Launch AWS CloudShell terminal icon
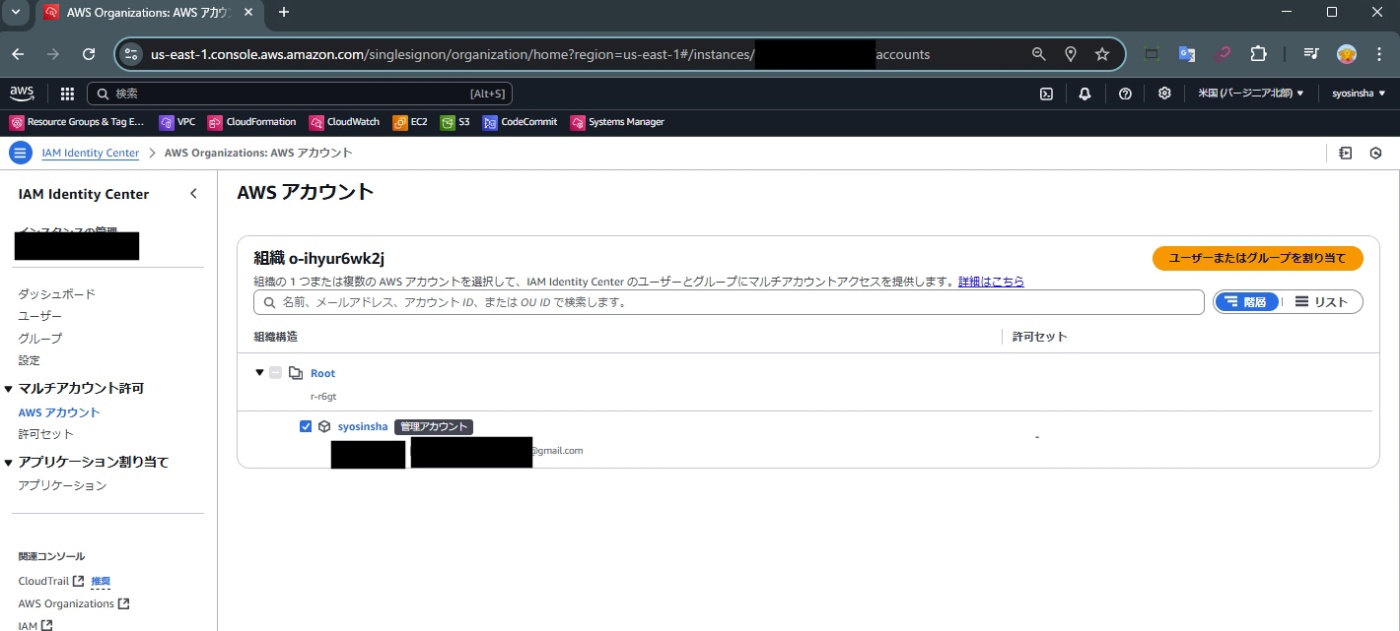 coord(1046,94)
